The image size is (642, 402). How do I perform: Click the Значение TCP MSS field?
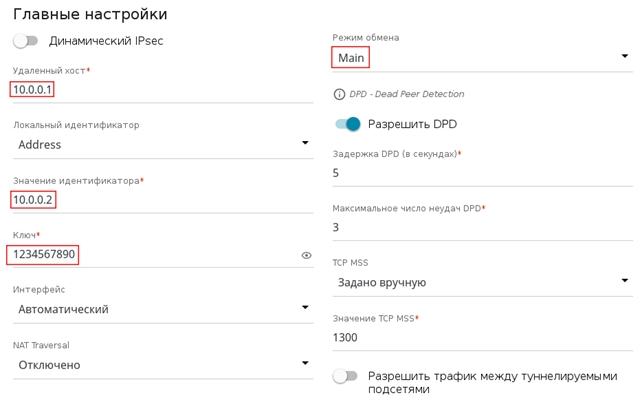click(480, 338)
